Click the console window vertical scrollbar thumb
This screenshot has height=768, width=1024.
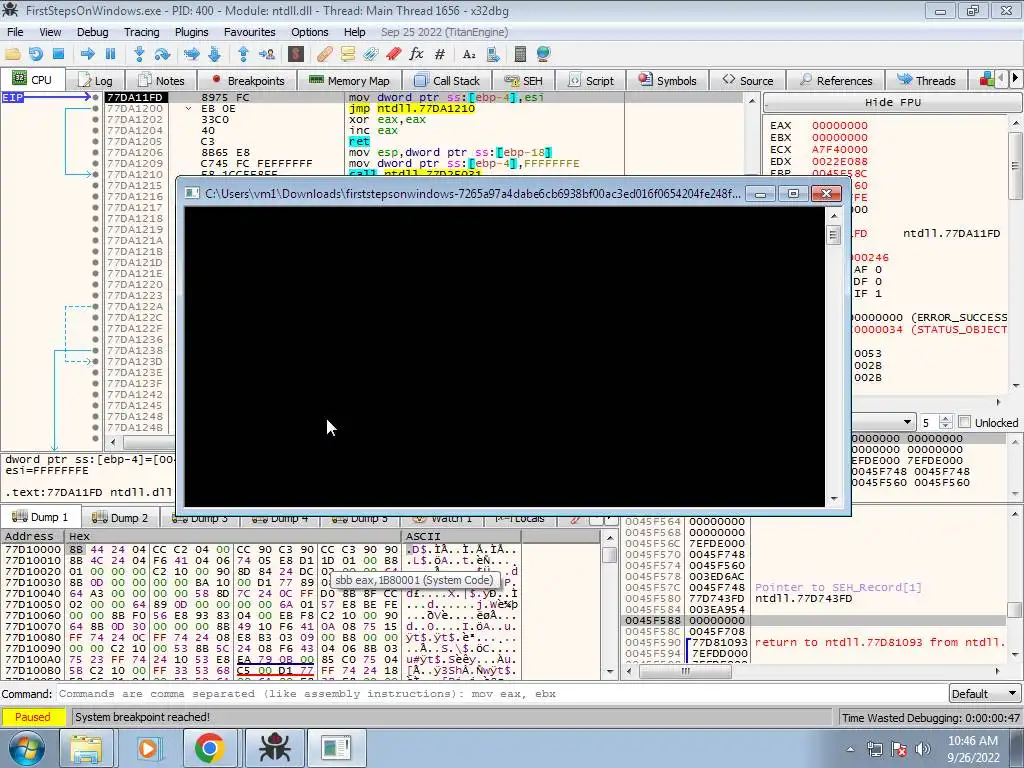(834, 235)
